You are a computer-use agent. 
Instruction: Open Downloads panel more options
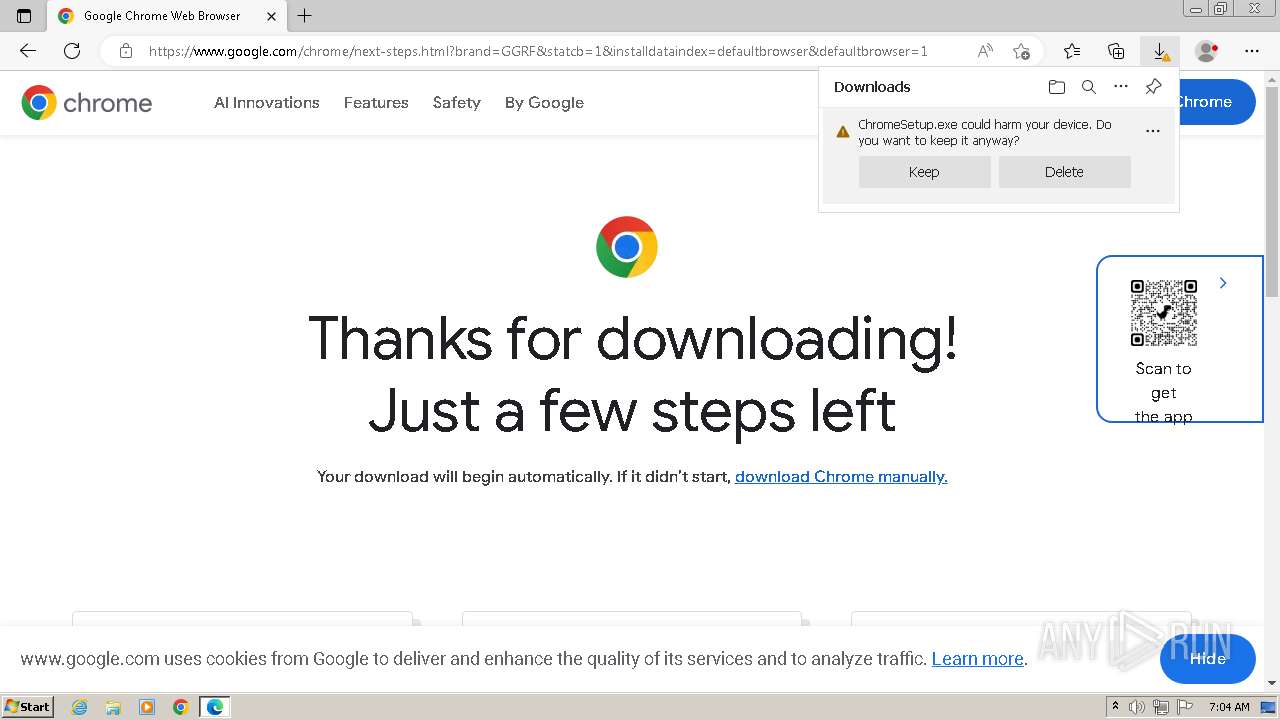1121,87
